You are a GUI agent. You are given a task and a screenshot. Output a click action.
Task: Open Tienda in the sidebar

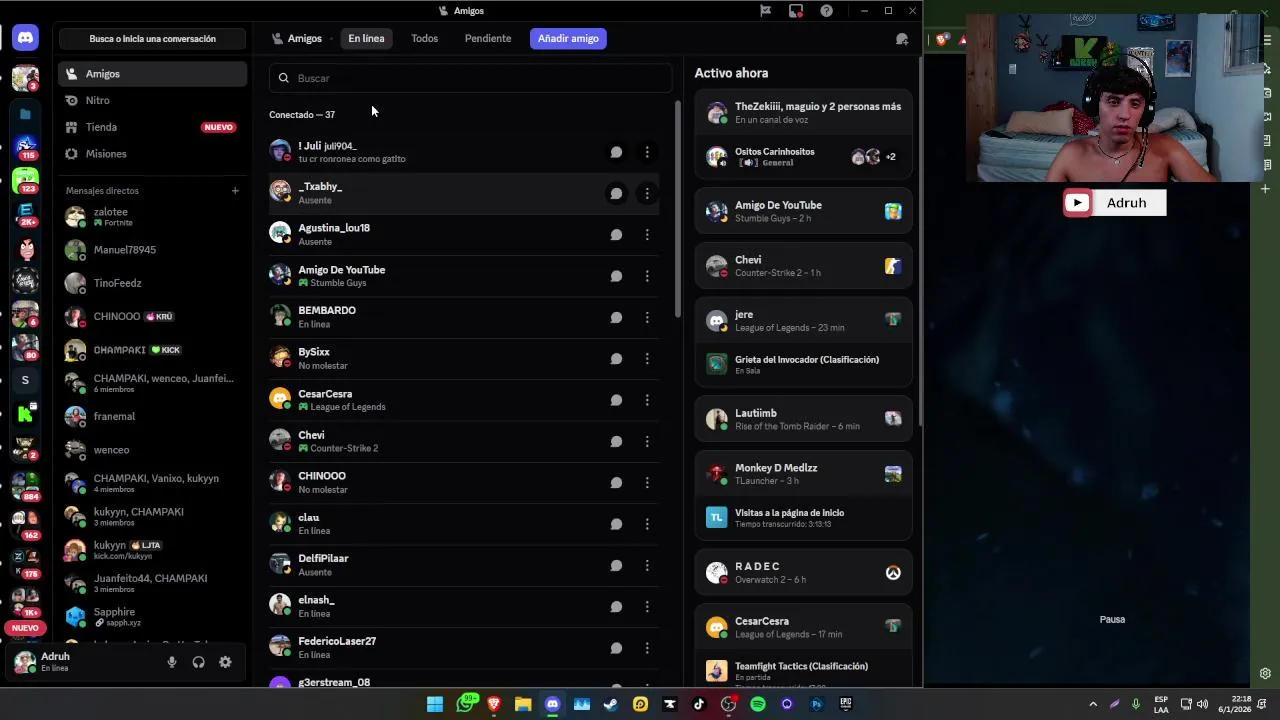point(152,127)
